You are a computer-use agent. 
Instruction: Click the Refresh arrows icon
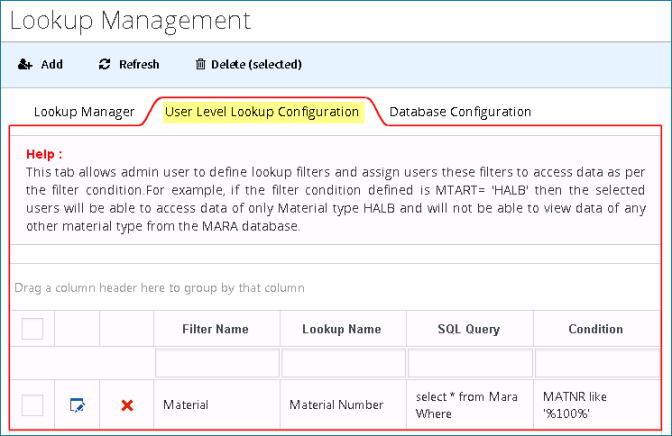pos(105,64)
